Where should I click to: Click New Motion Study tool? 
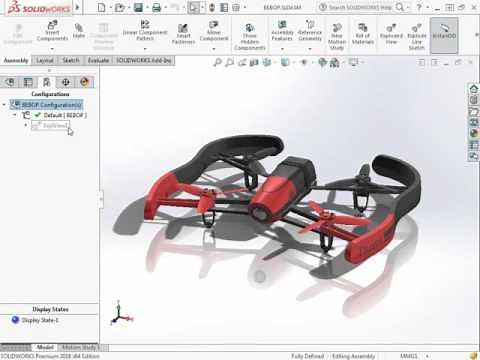point(337,37)
